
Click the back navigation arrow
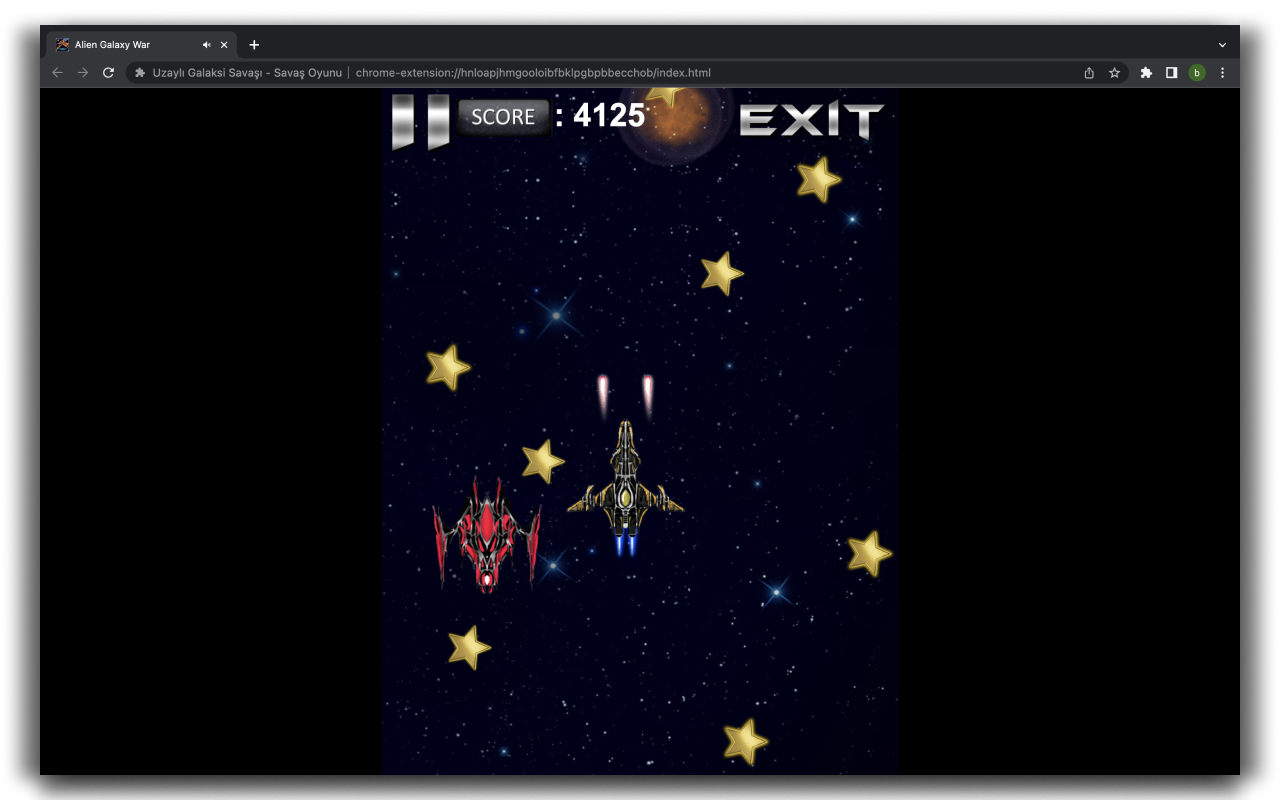tap(57, 72)
